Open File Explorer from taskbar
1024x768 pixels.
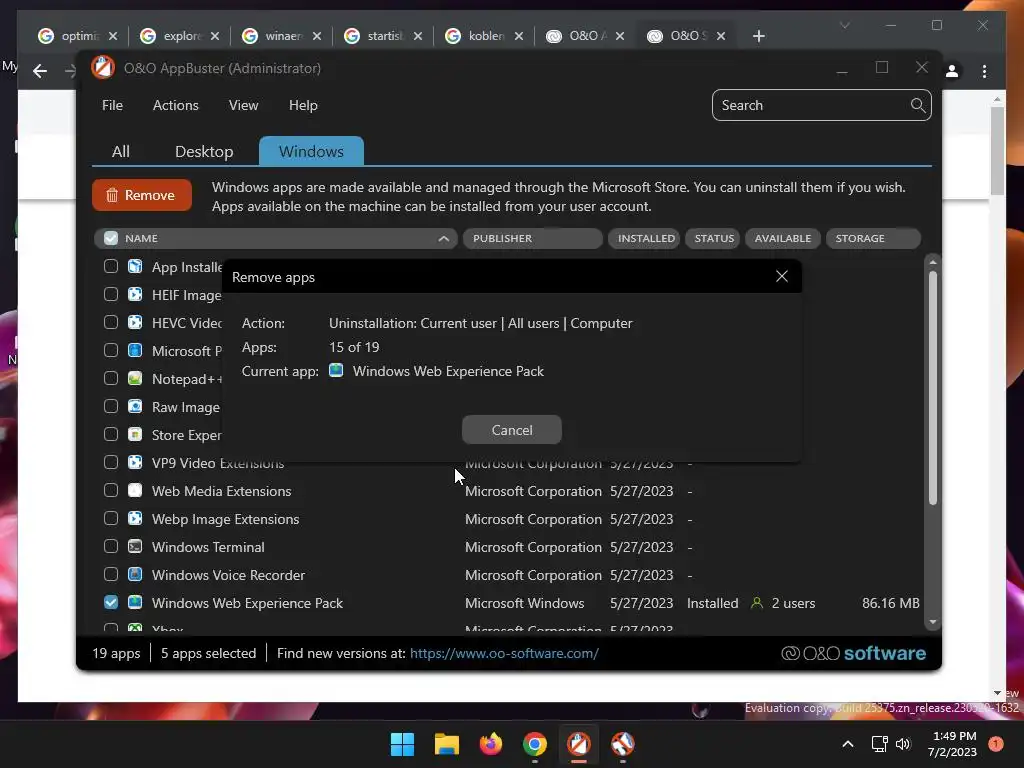pyautogui.click(x=447, y=744)
